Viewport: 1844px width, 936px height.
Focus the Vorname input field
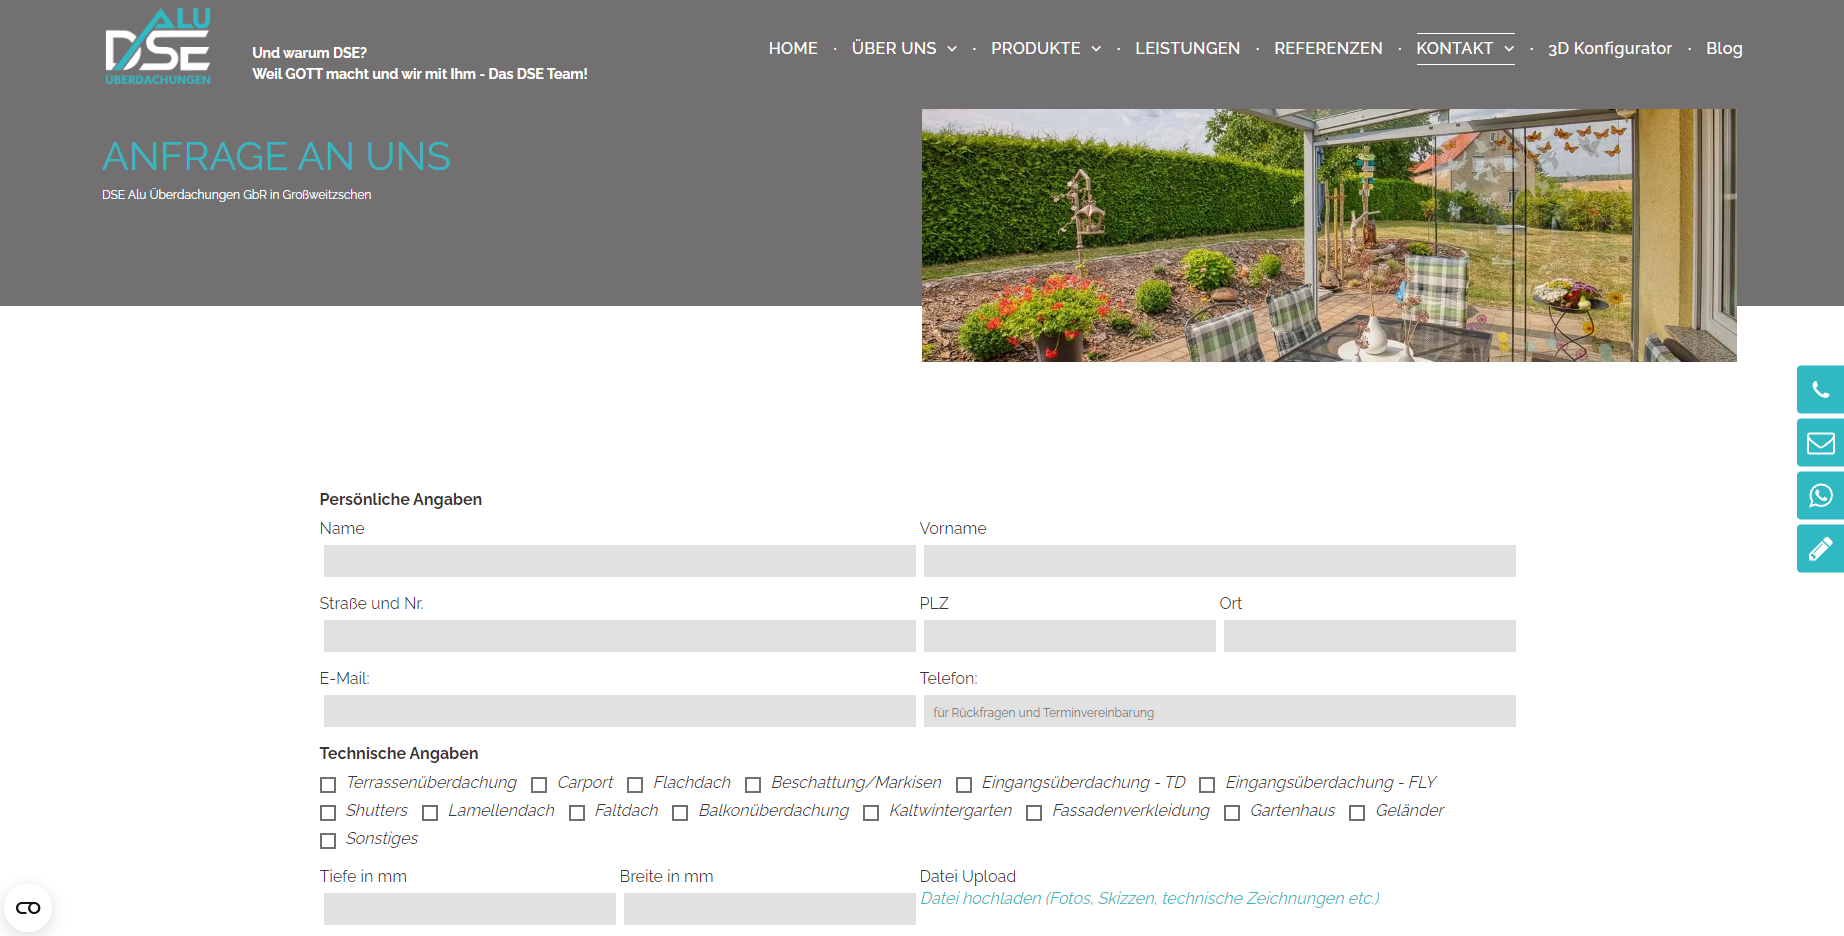[1220, 561]
